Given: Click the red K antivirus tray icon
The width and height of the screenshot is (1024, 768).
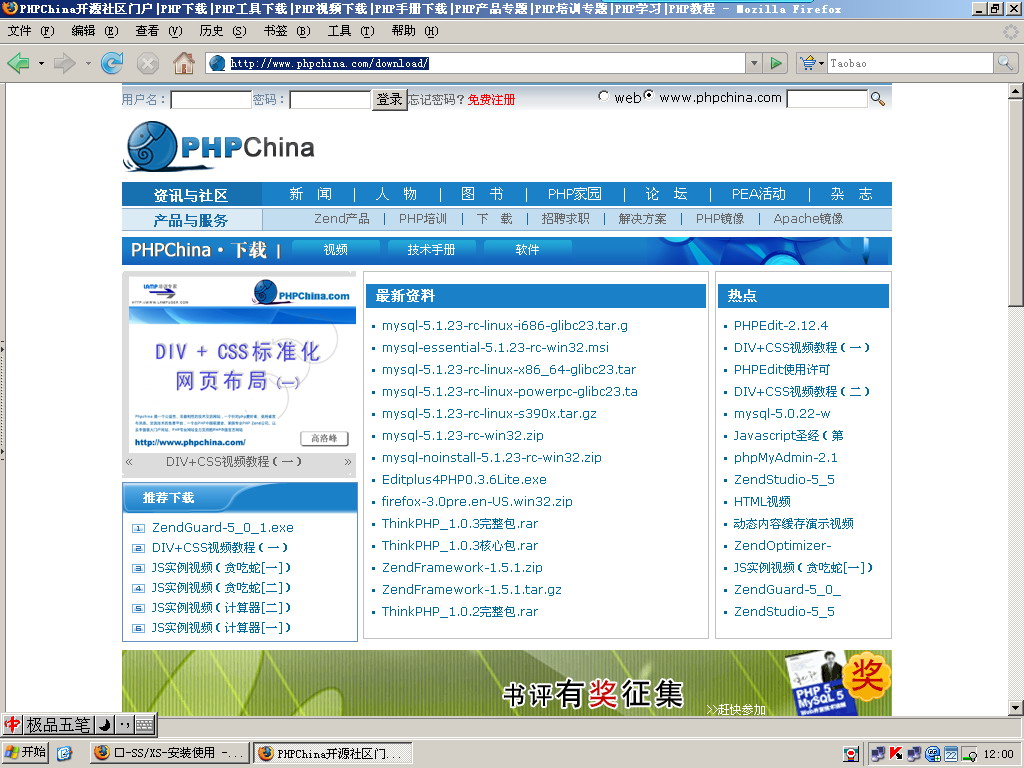Looking at the screenshot, I should (895, 754).
